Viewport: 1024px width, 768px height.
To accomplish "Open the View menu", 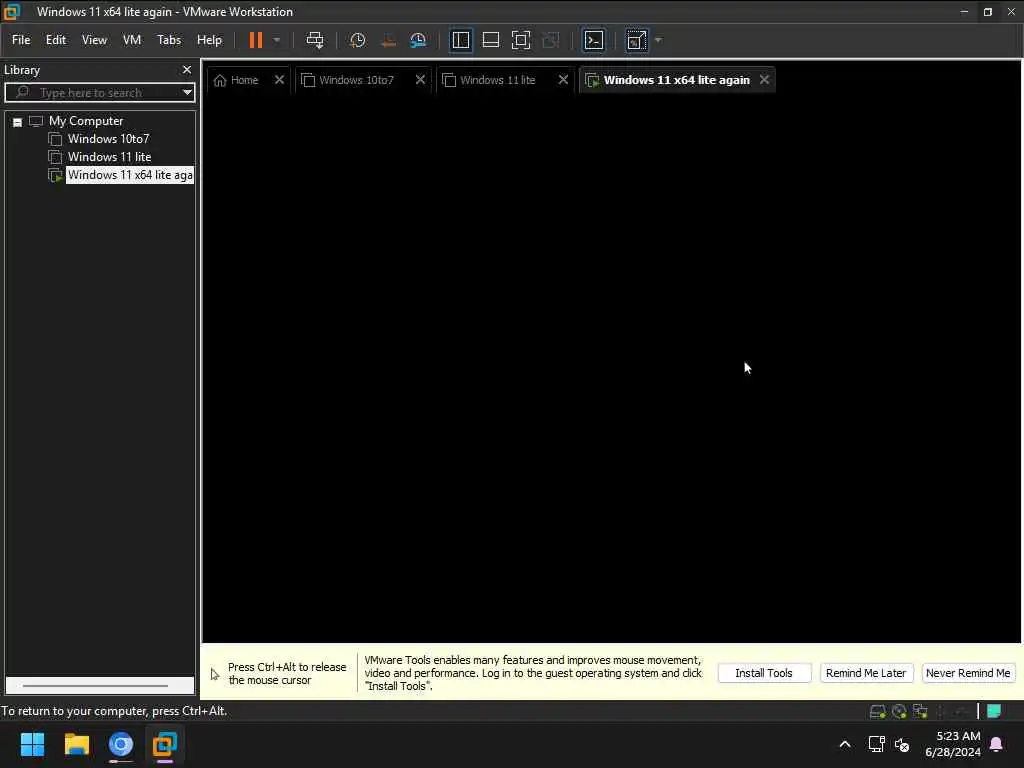I will (94, 40).
